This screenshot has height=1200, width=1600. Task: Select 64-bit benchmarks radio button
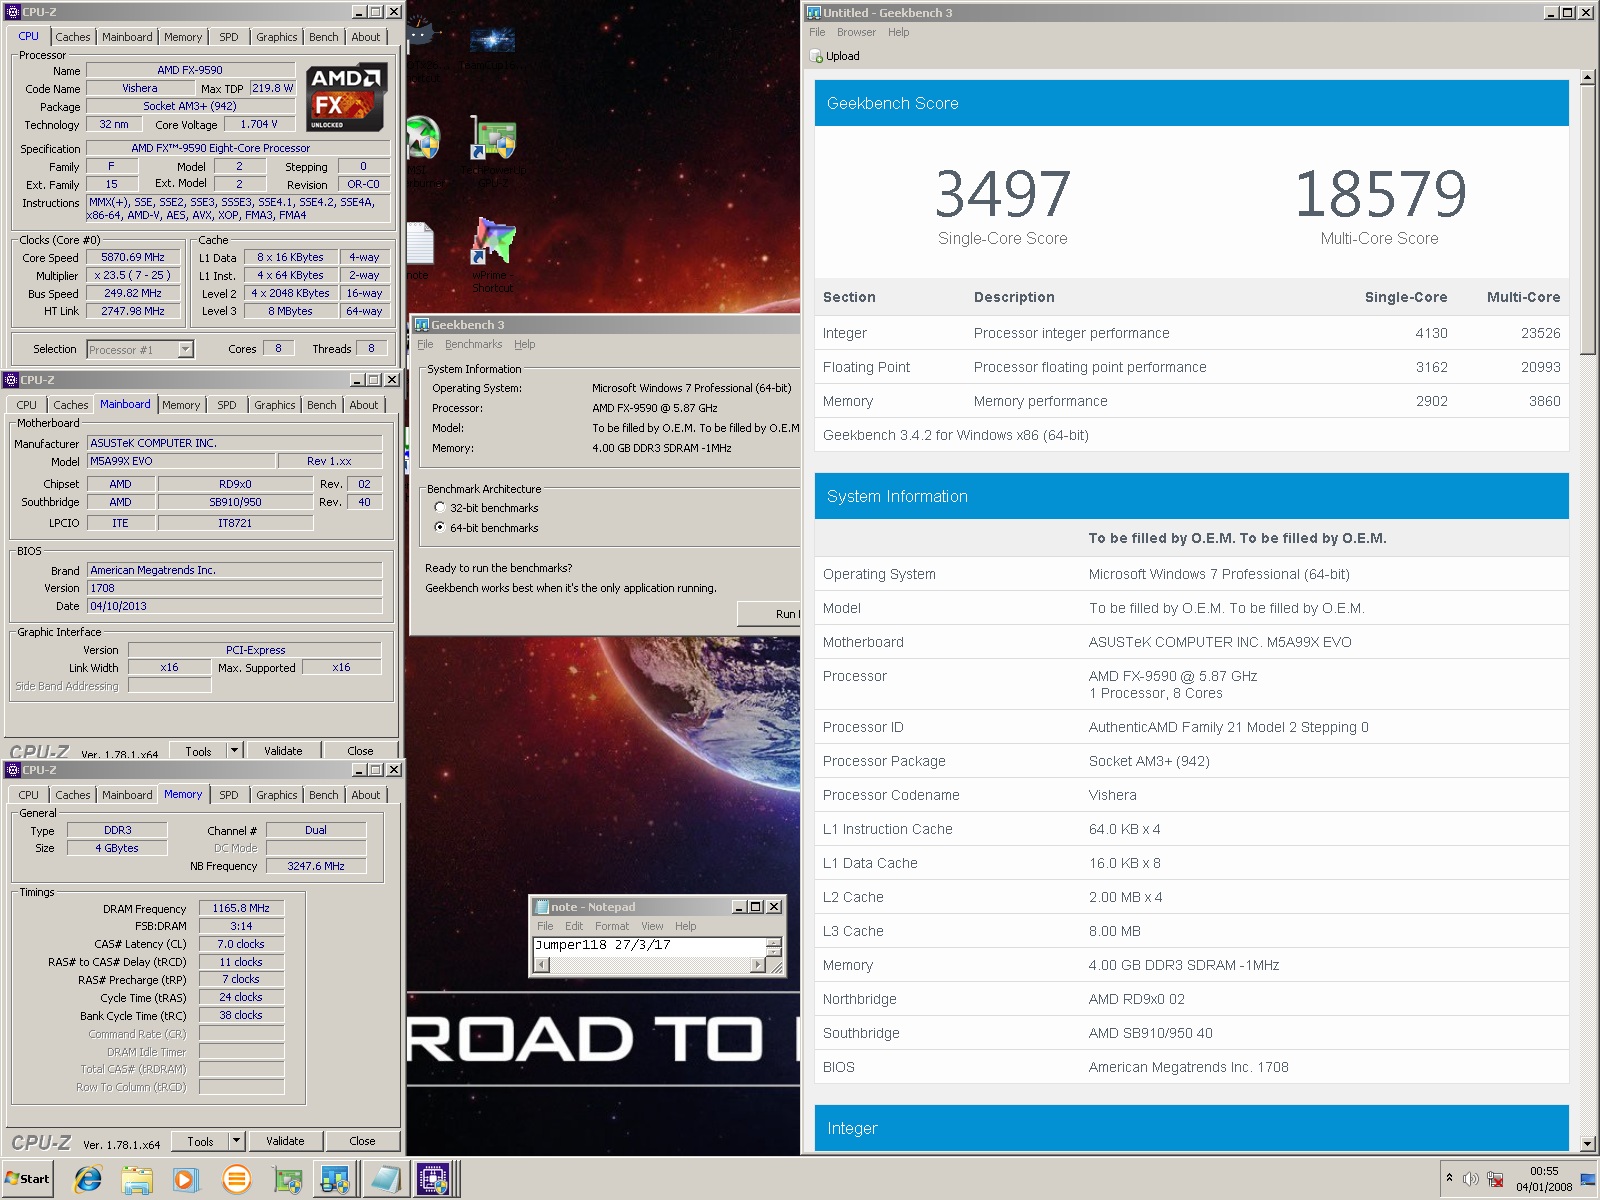440,528
